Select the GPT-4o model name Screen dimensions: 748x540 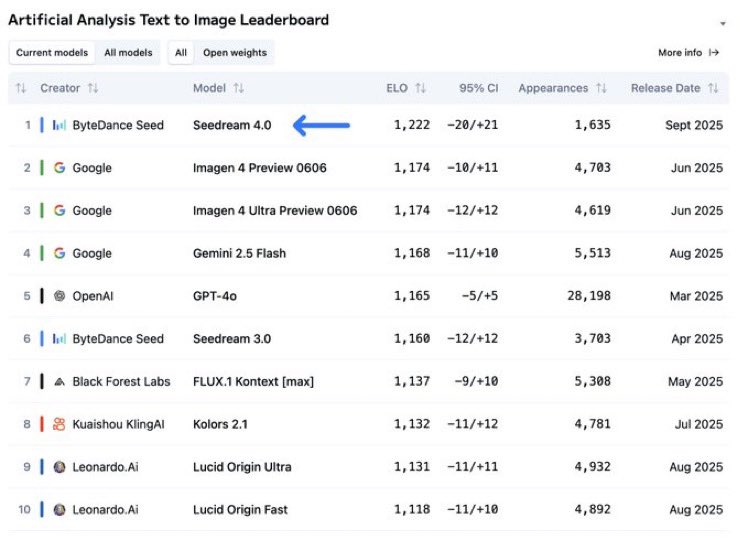coord(215,296)
